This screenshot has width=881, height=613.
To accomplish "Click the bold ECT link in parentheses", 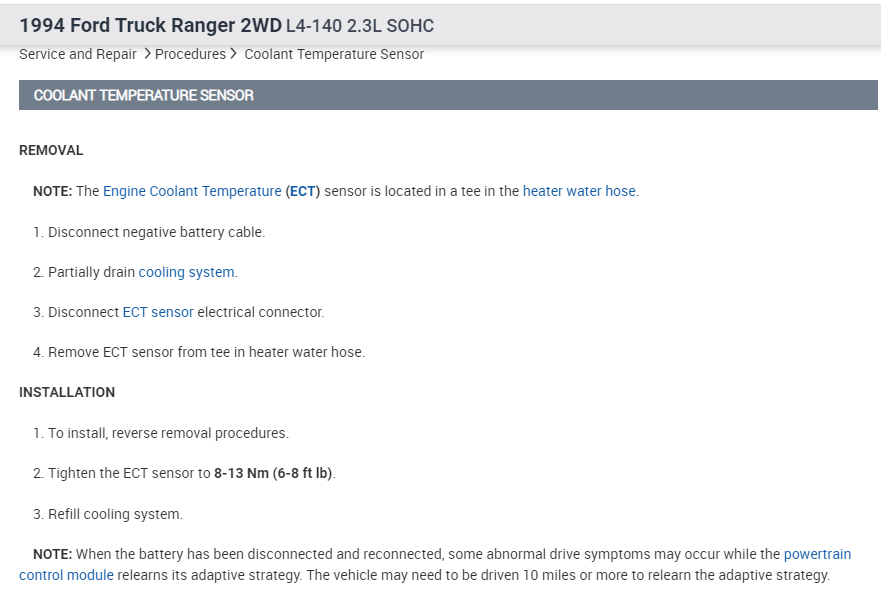I will click(x=303, y=191).
